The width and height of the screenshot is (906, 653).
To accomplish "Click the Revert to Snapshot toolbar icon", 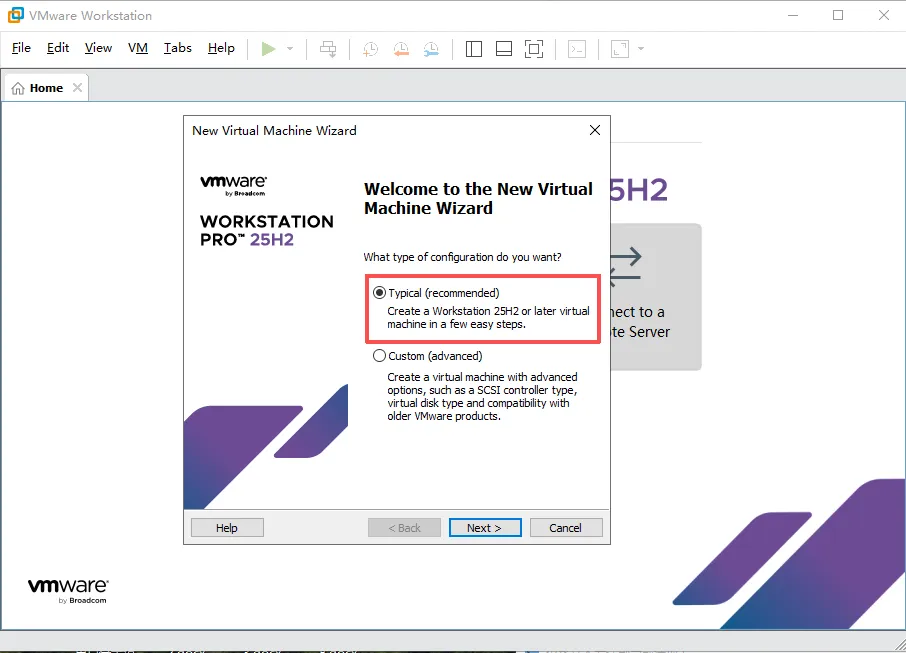I will click(x=401, y=49).
